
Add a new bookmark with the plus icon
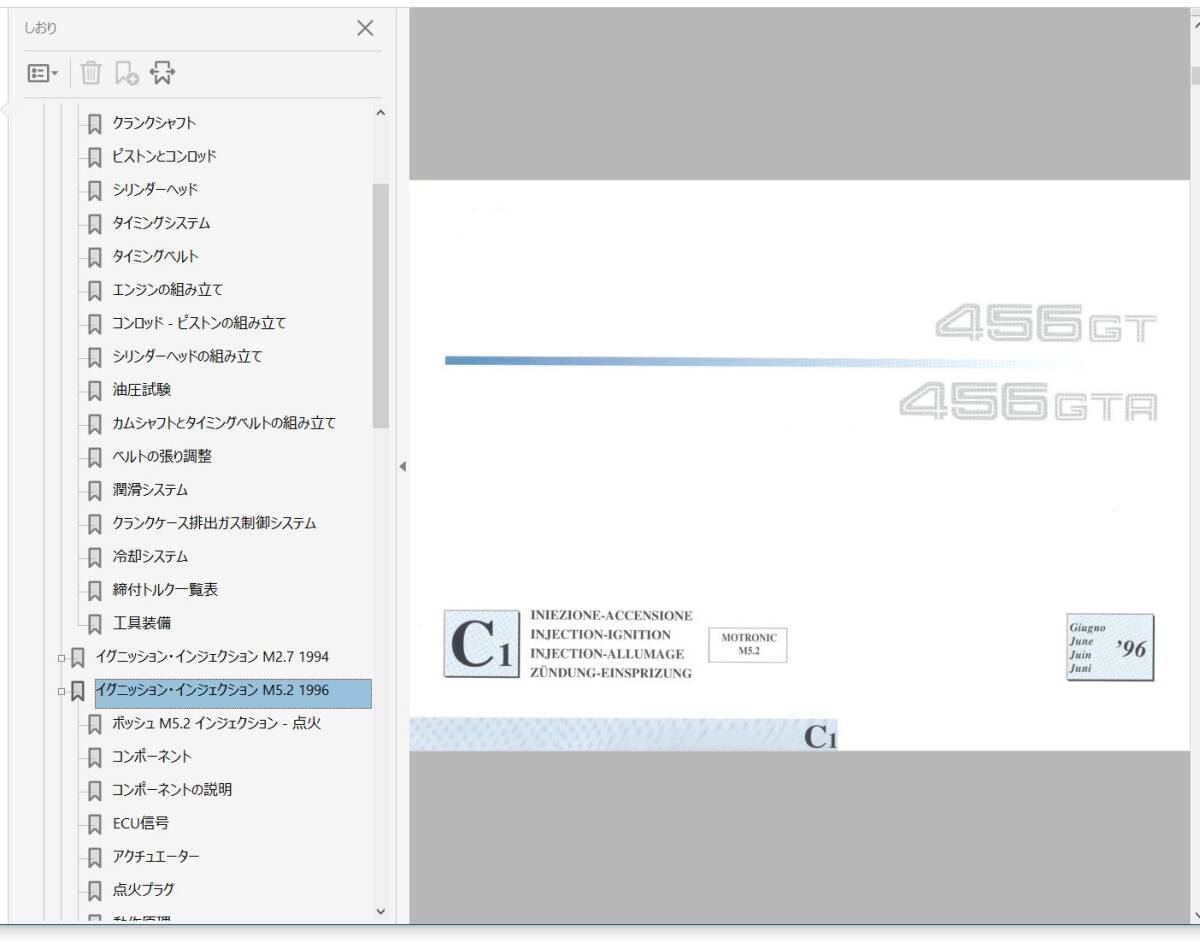(126, 73)
